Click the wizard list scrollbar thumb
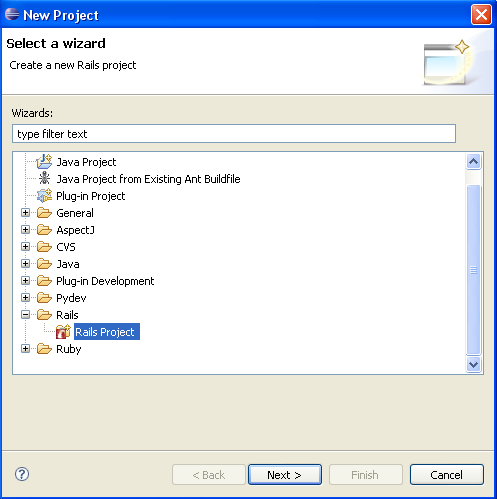The image size is (497, 499). point(473,269)
